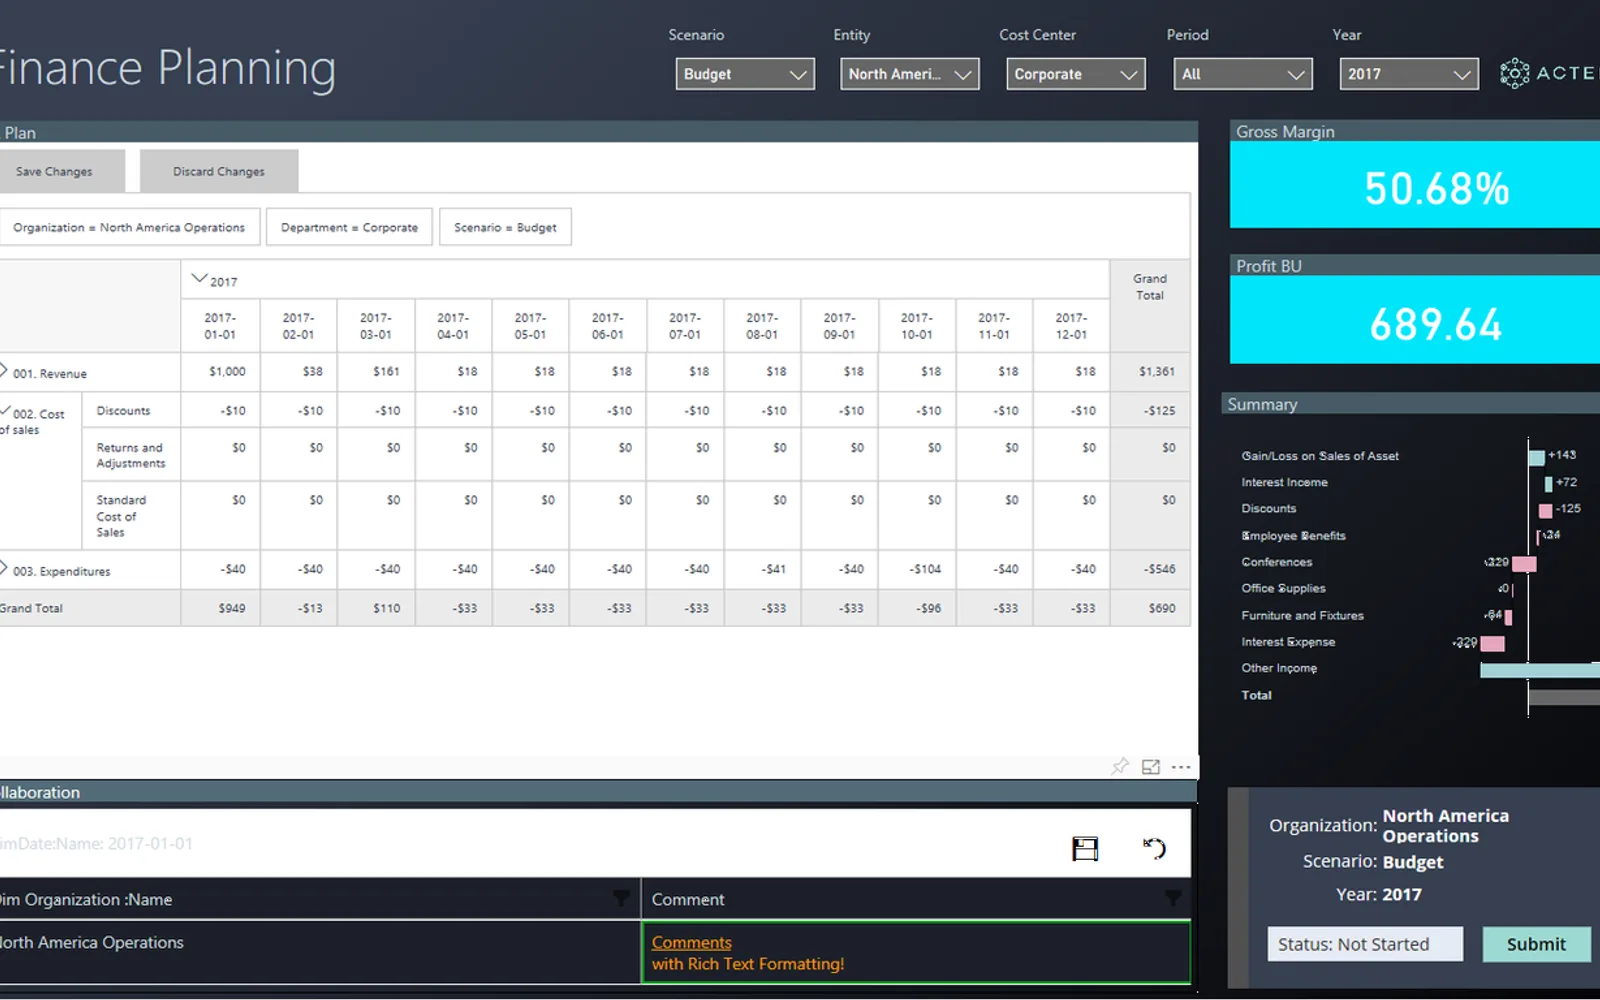
Task: Open the Comments rich text link
Action: (691, 942)
